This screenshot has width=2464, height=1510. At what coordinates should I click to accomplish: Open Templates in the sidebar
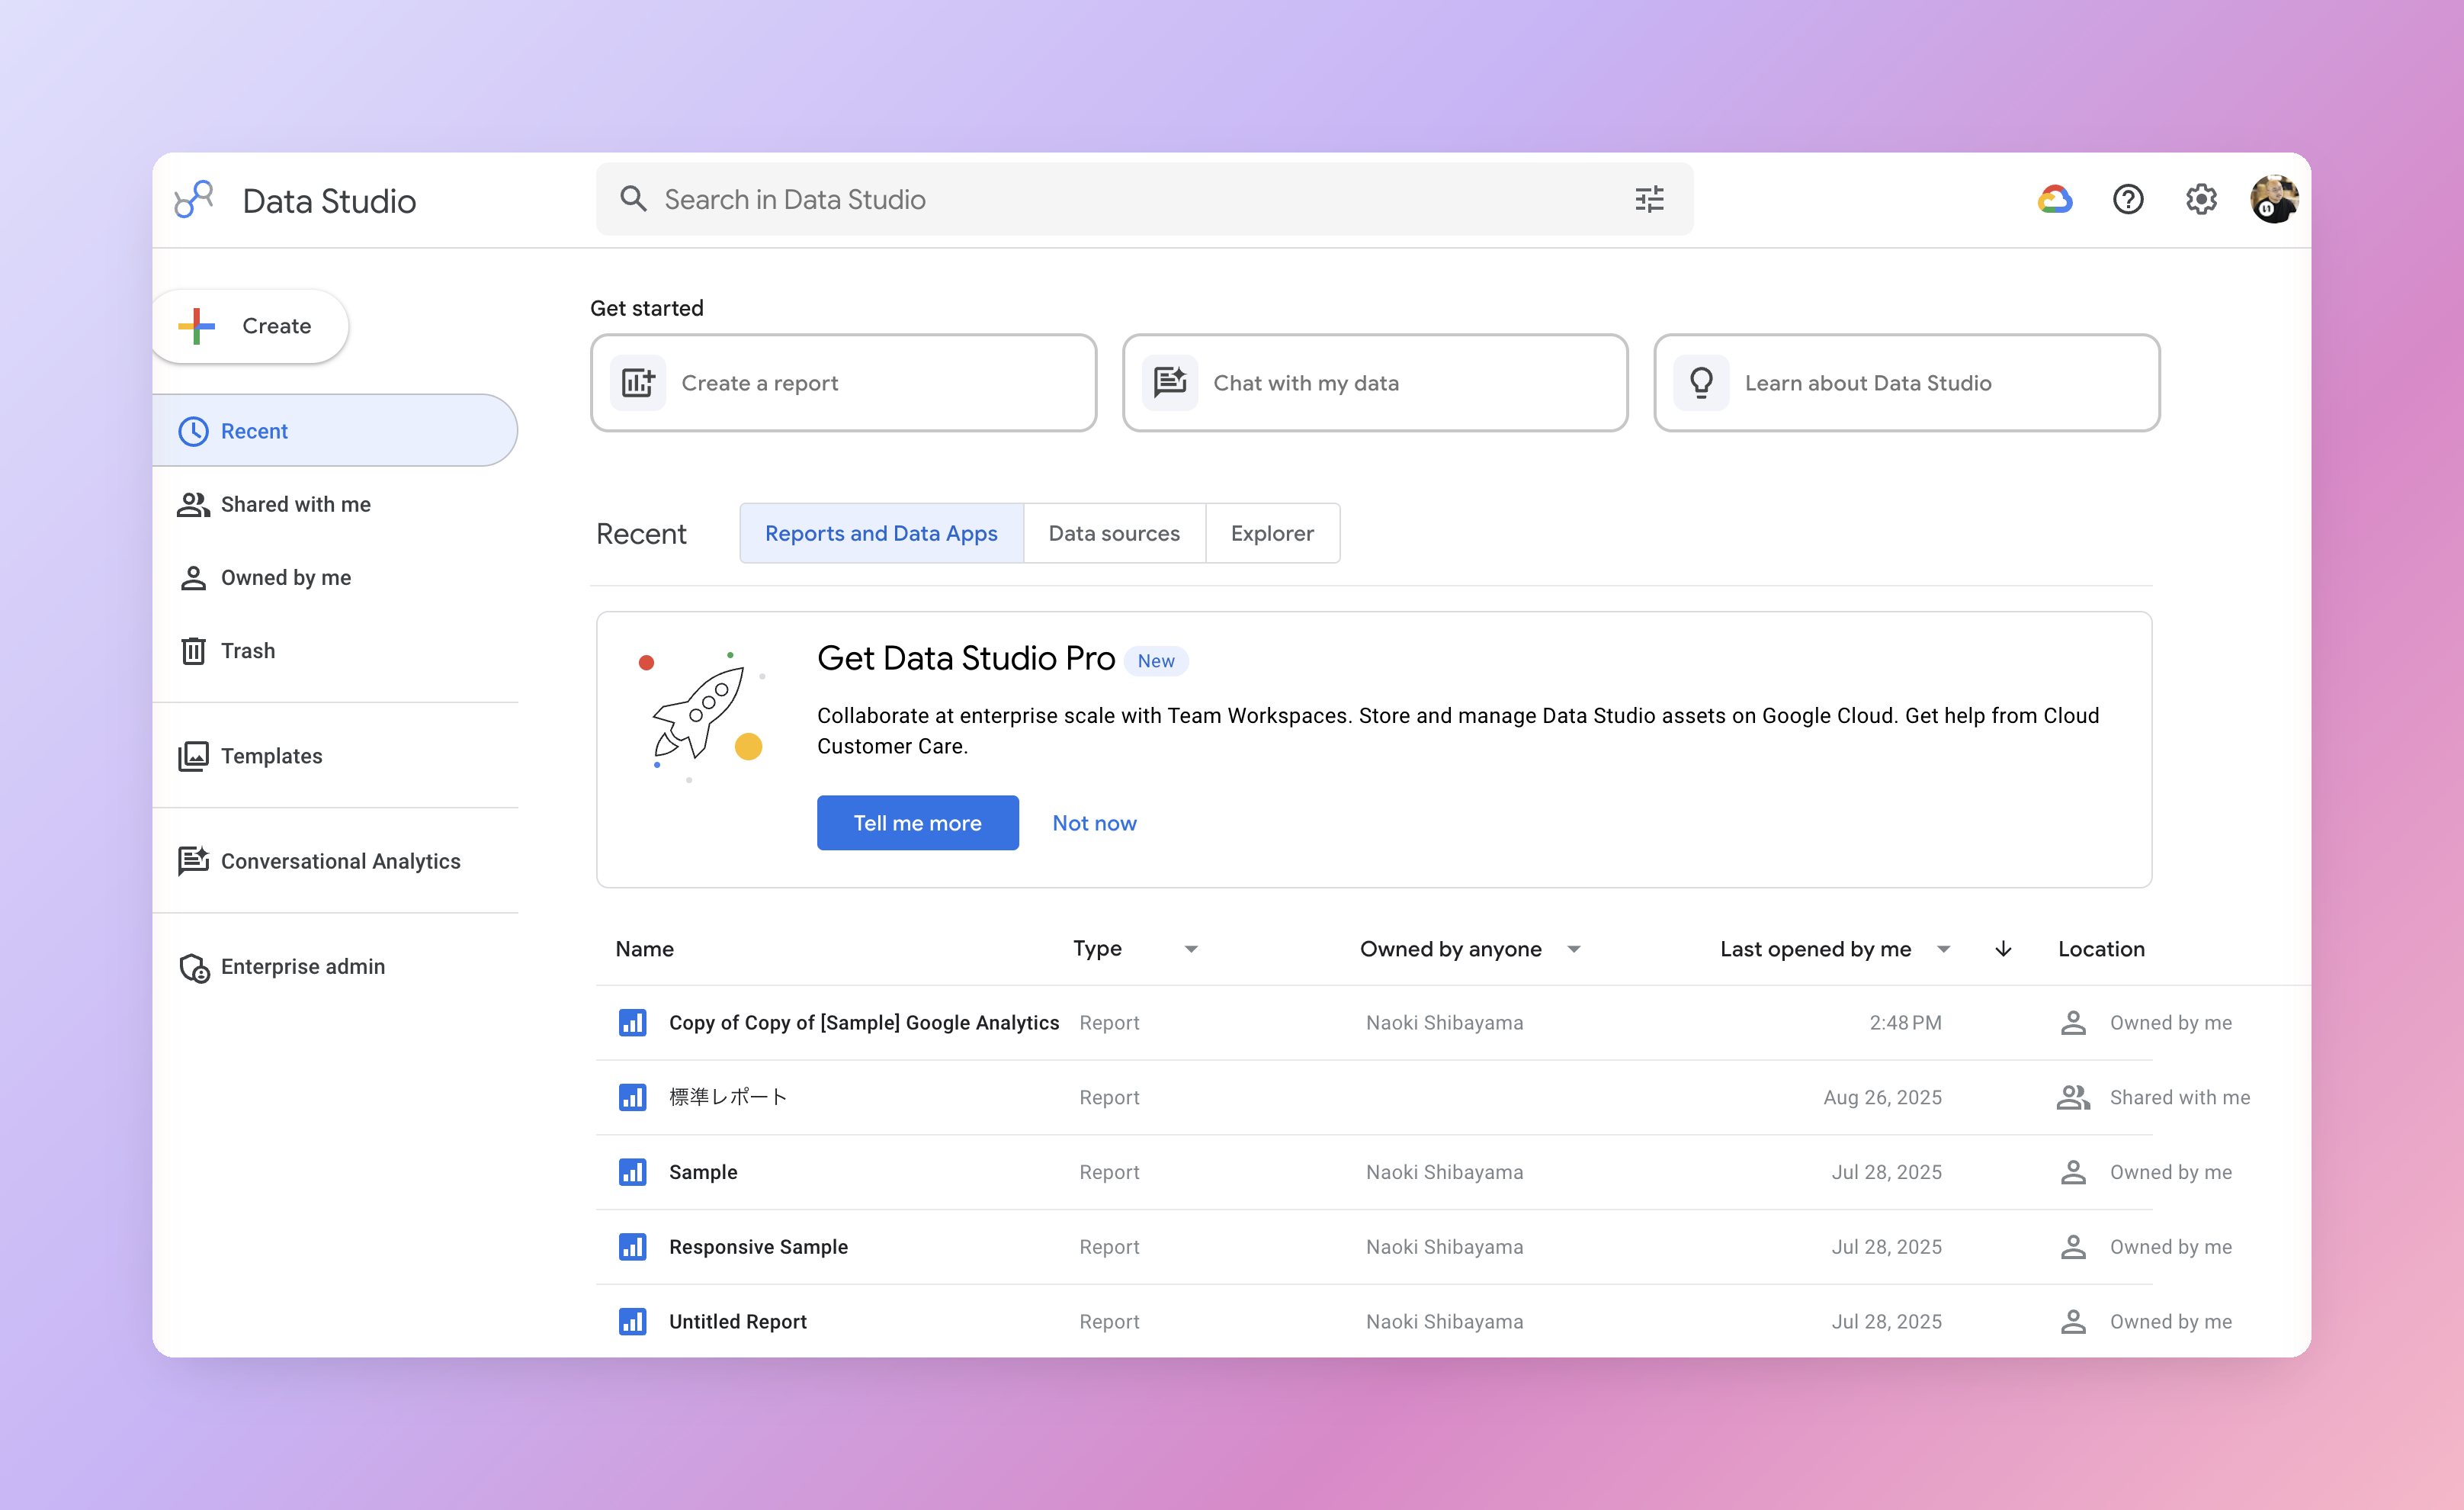334,756
